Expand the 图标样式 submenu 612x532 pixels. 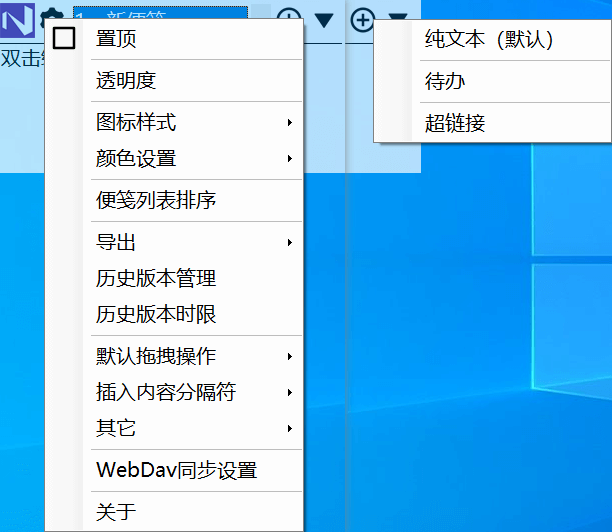174,122
